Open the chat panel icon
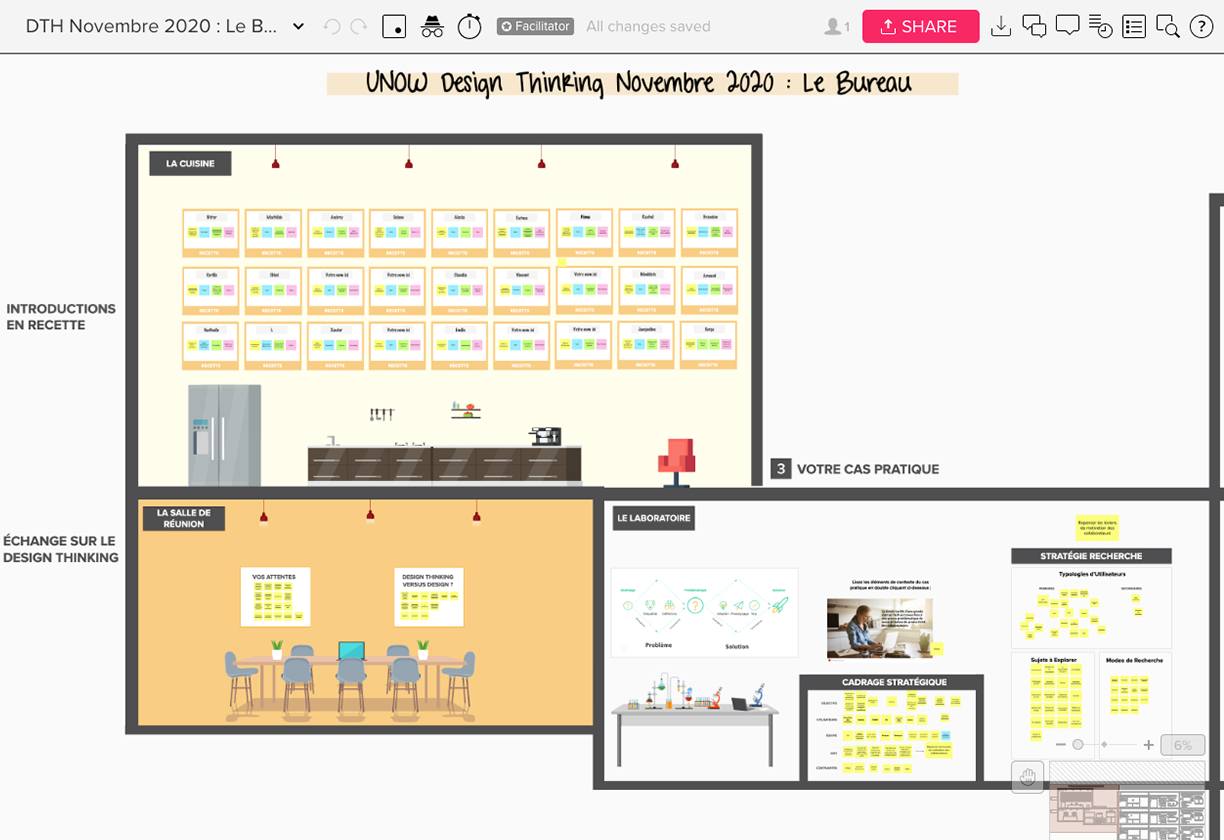The height and width of the screenshot is (840, 1224). tap(1034, 27)
